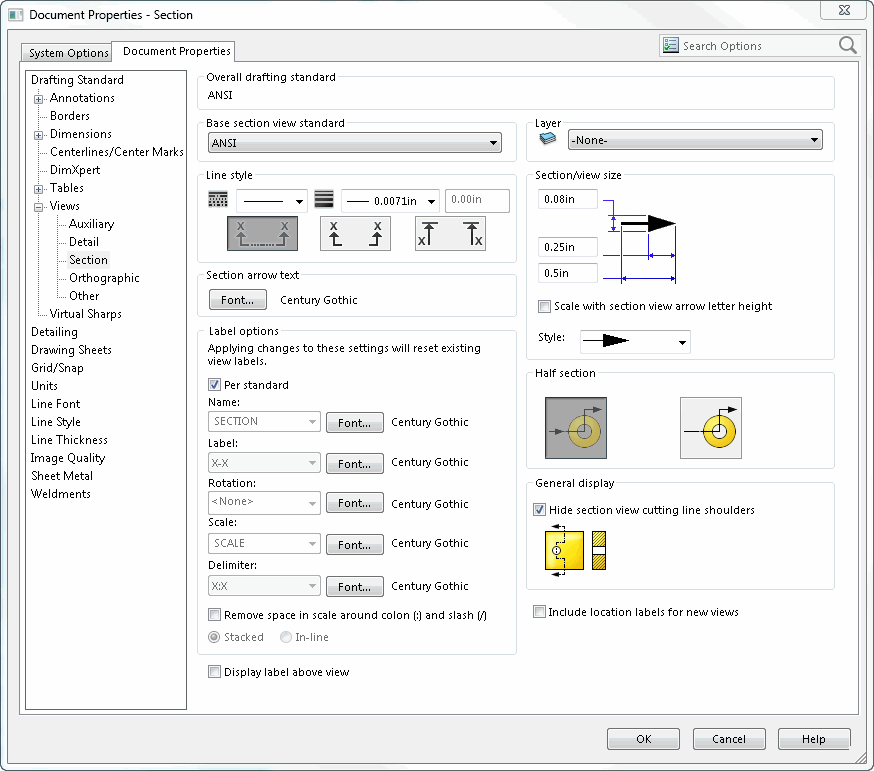Viewport: 874px width, 771px height.
Task: Click the Search Options list icon
Action: click(x=671, y=45)
